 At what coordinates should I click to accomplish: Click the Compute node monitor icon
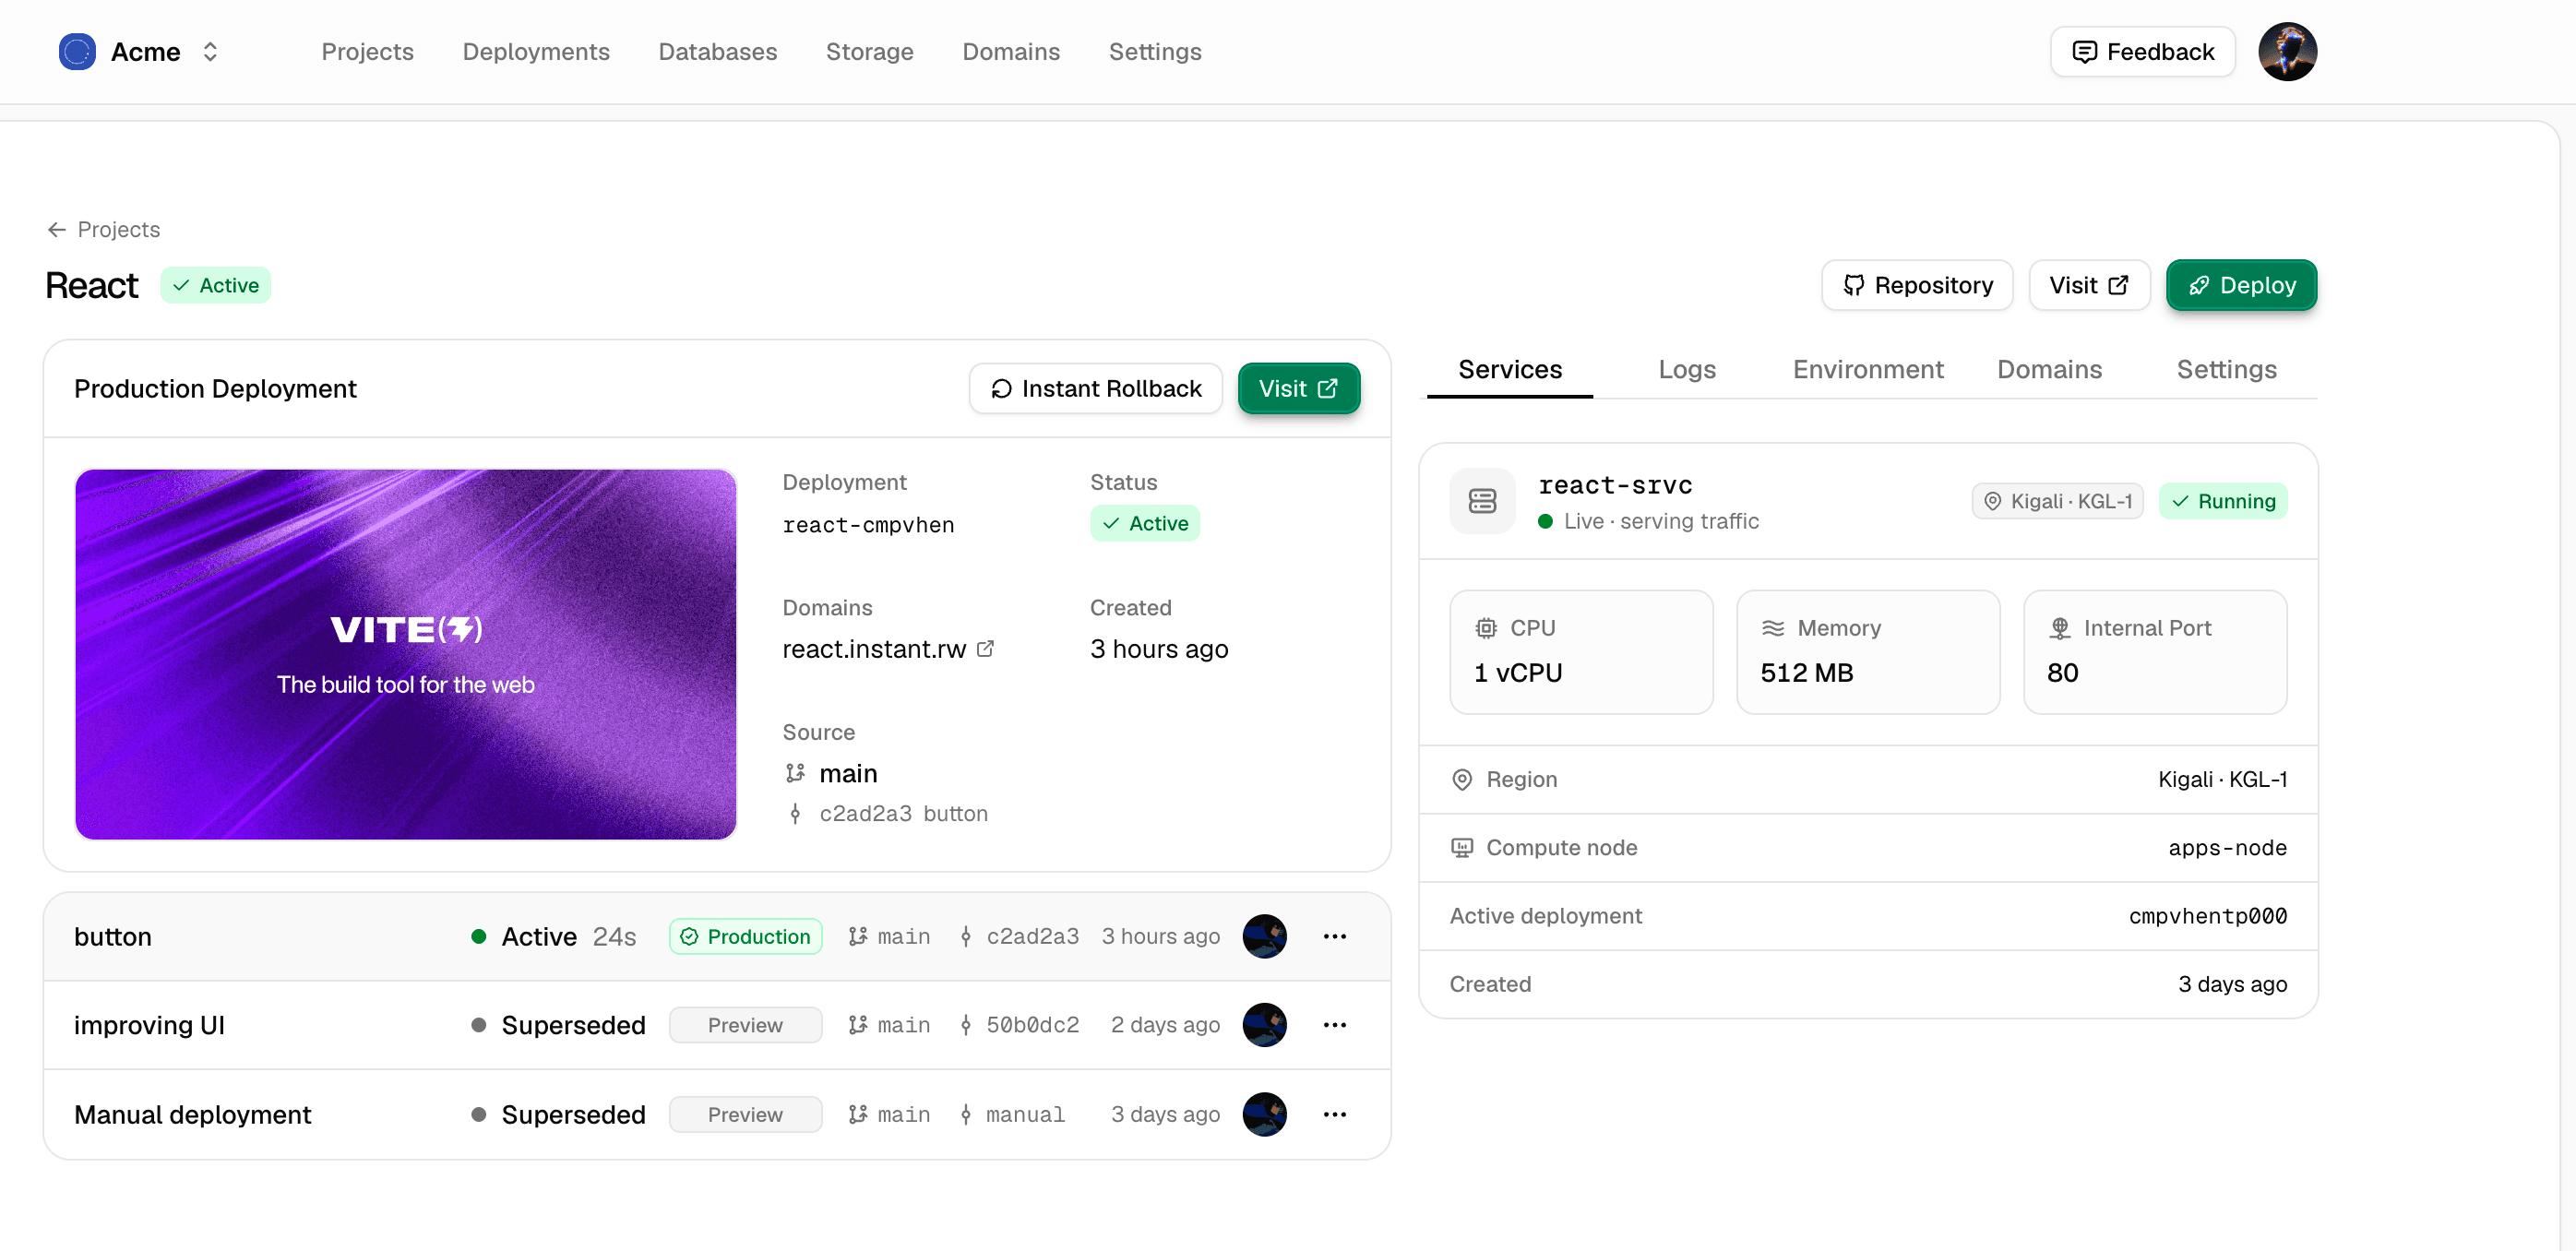1461,848
